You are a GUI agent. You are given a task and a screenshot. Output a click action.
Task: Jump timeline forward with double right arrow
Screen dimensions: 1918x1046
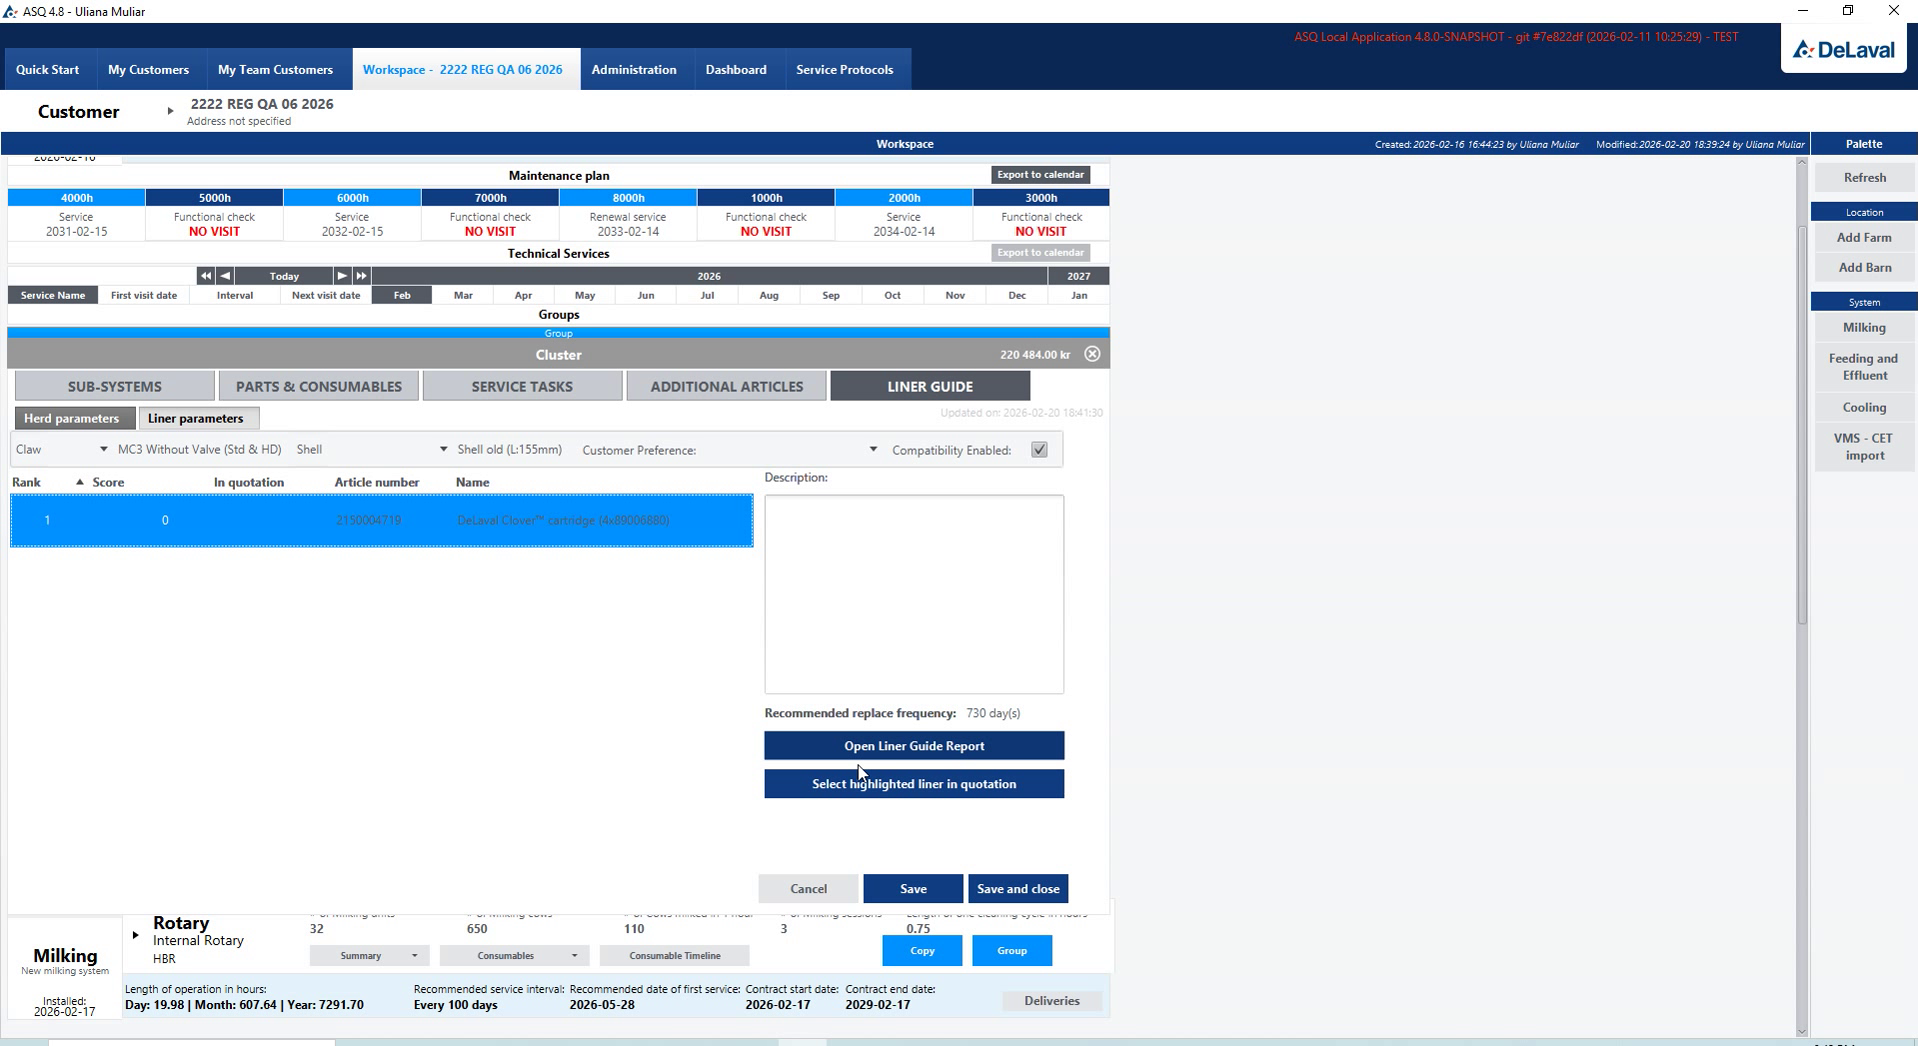pos(361,276)
